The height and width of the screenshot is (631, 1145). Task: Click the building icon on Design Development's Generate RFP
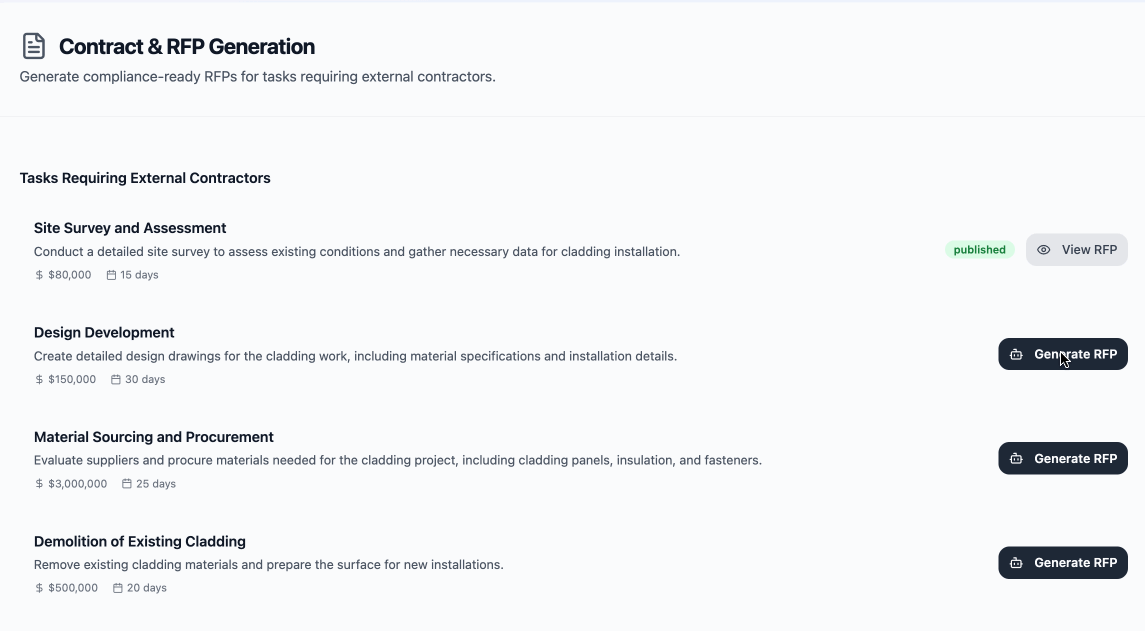click(x=1016, y=354)
